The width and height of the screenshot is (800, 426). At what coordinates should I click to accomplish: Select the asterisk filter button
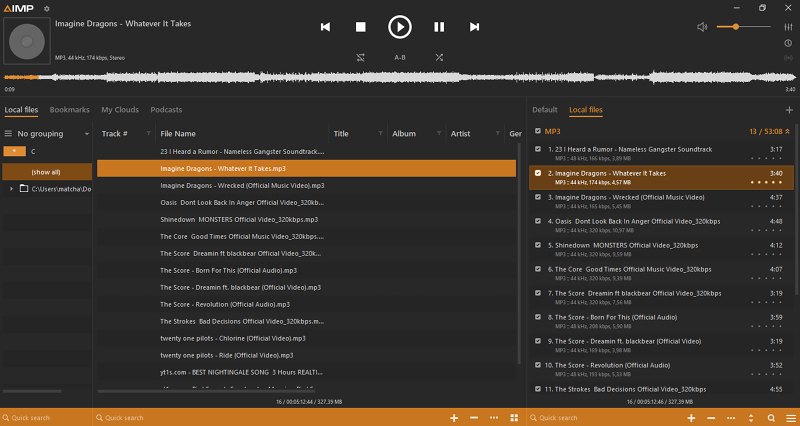pos(14,152)
